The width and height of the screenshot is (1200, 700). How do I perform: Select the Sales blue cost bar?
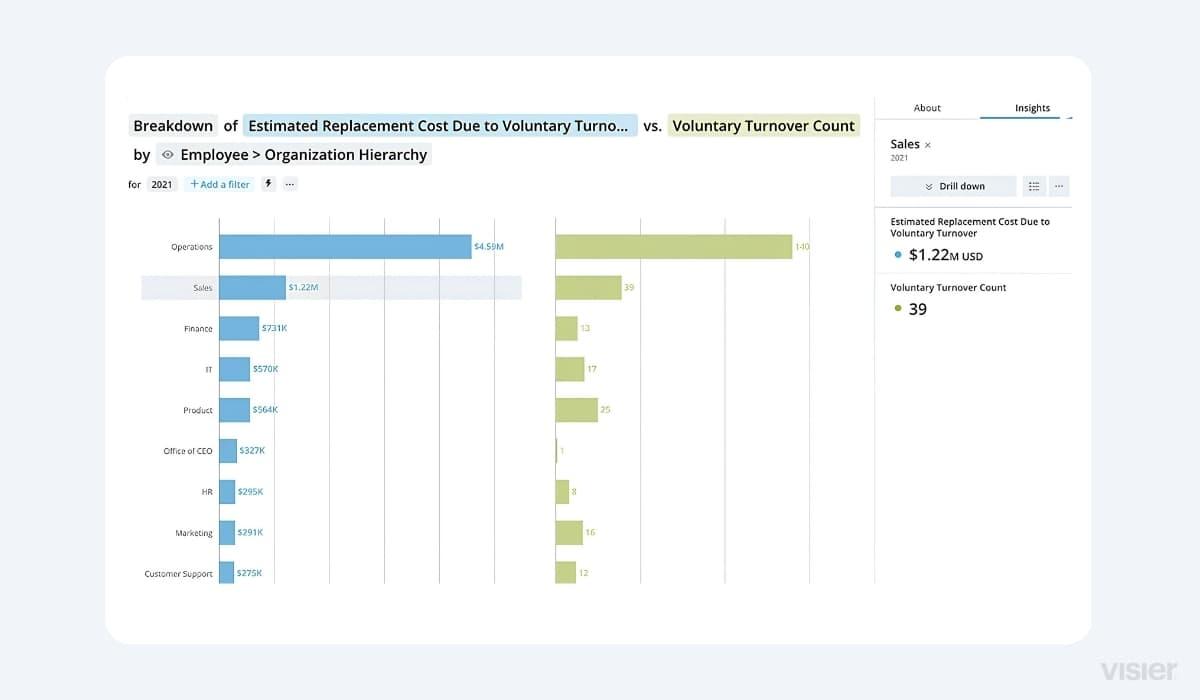tap(252, 288)
